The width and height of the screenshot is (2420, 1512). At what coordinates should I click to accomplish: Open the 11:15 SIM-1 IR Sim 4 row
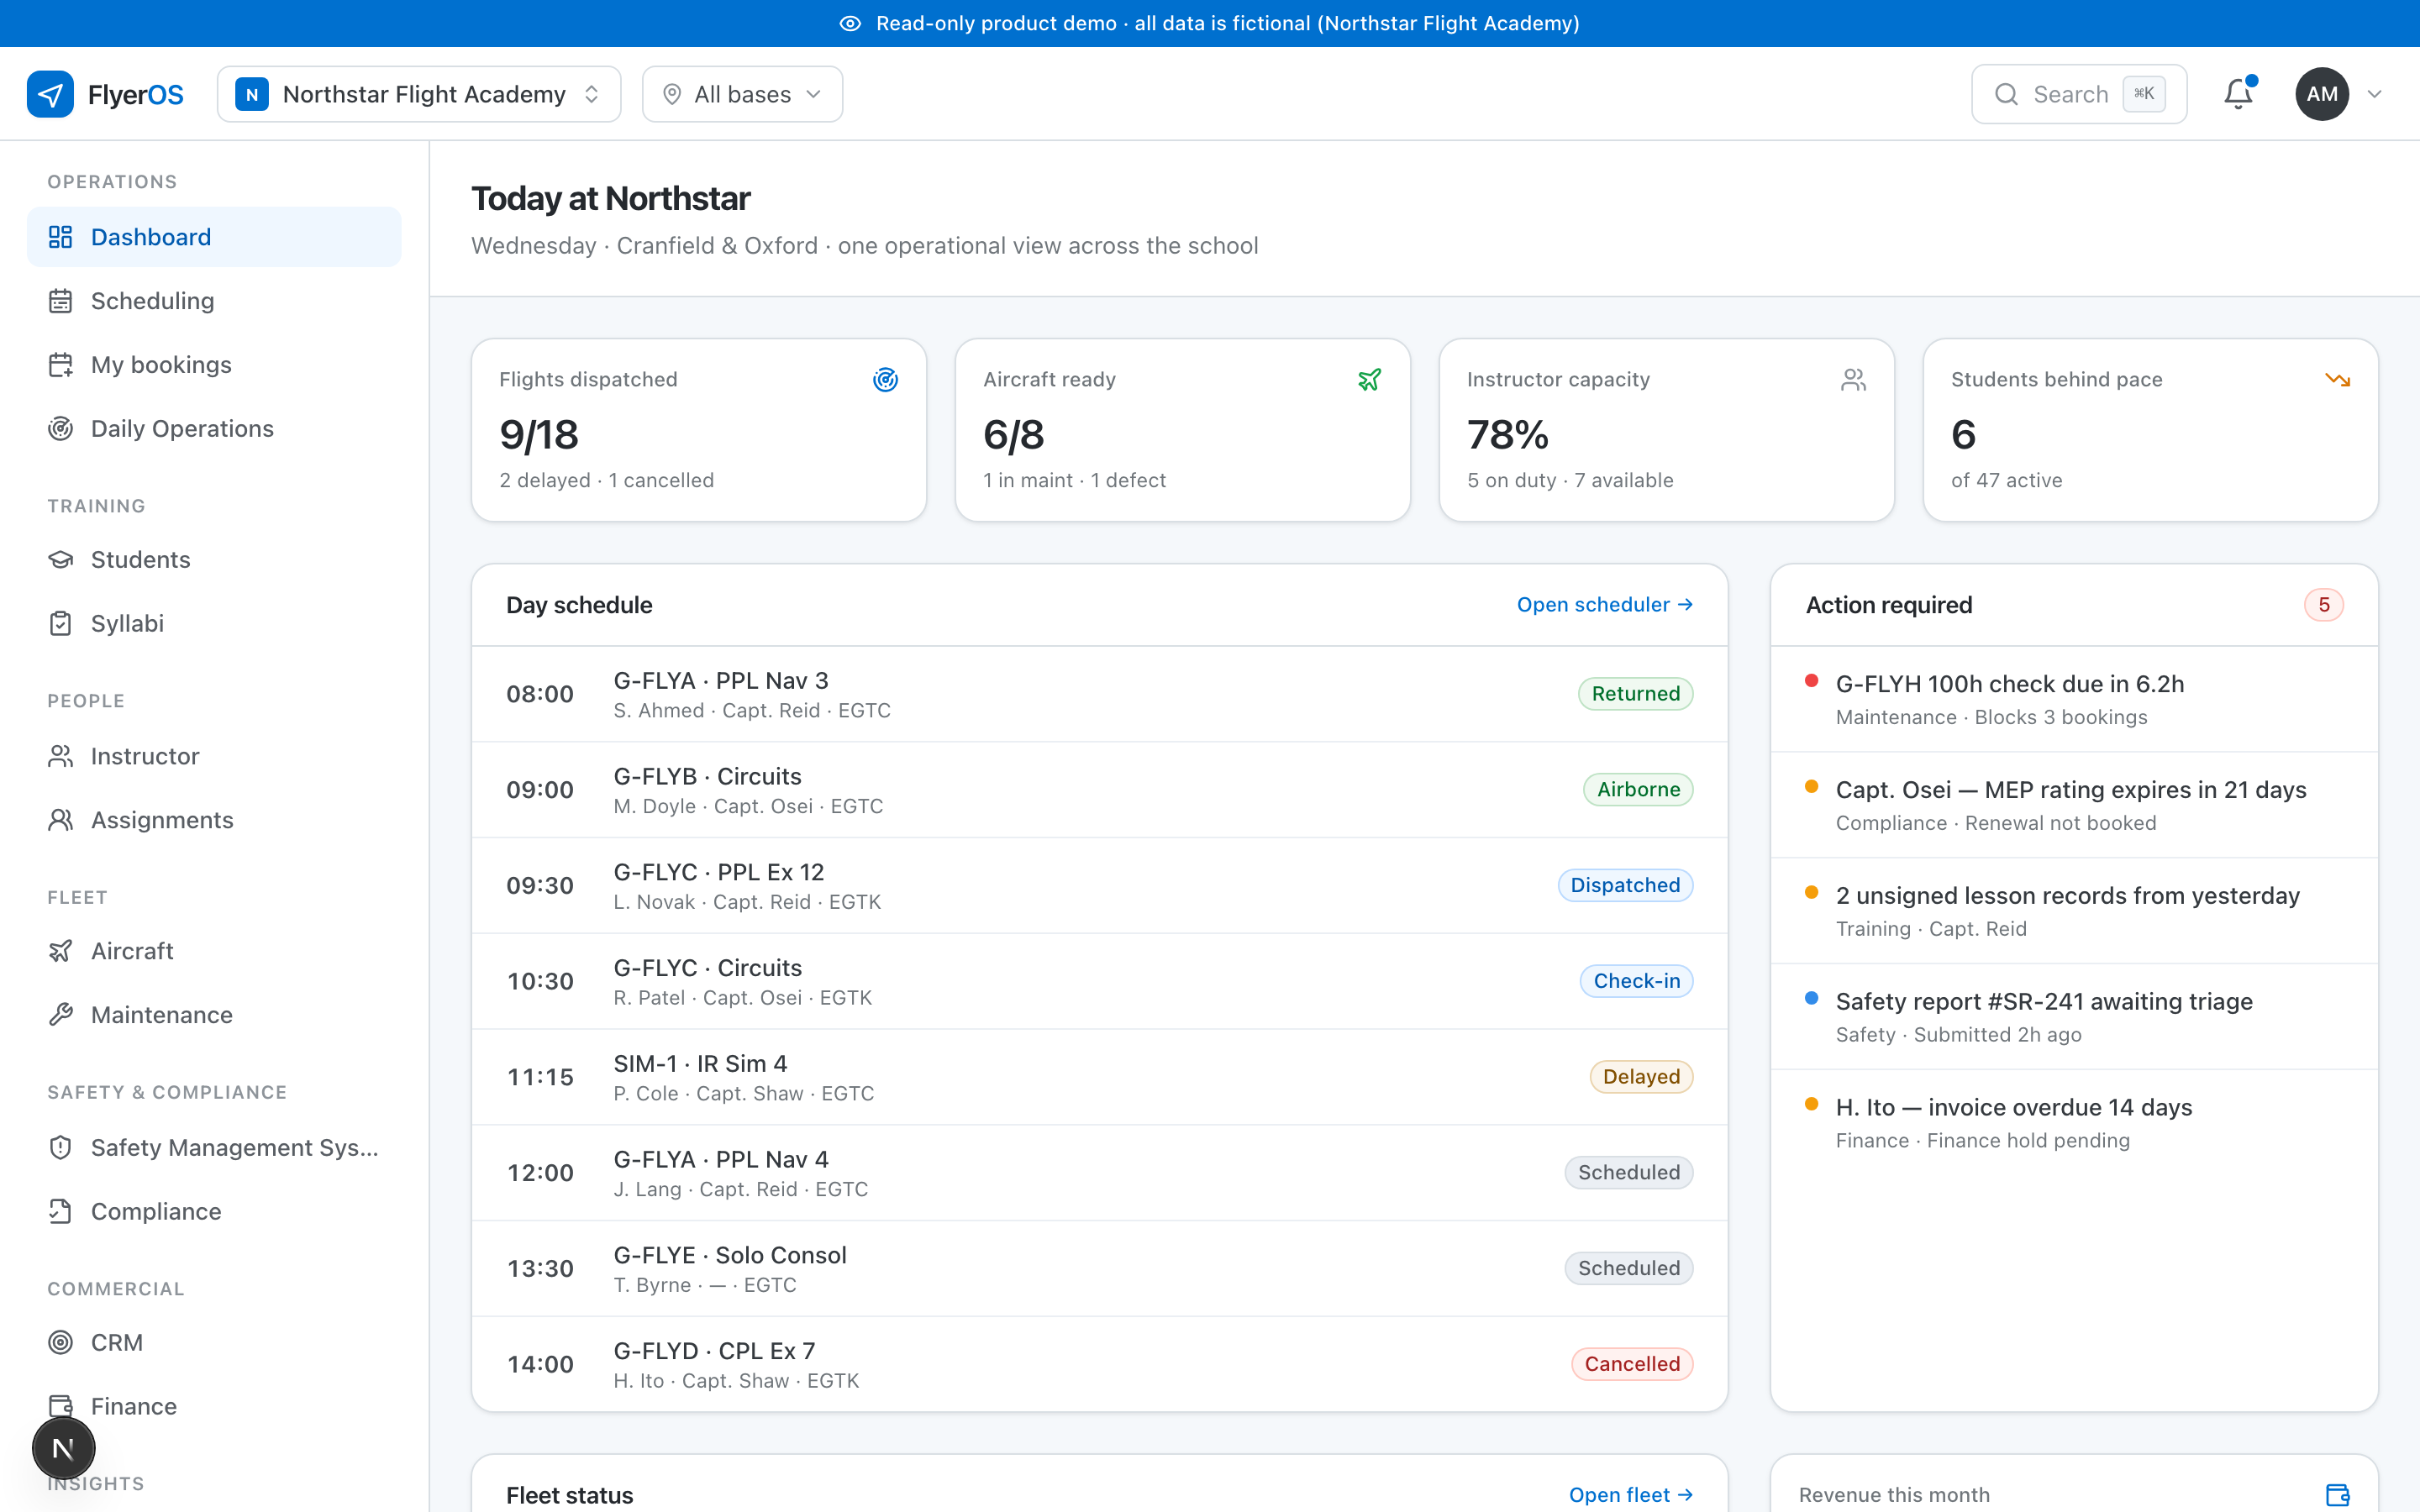click(1099, 1078)
